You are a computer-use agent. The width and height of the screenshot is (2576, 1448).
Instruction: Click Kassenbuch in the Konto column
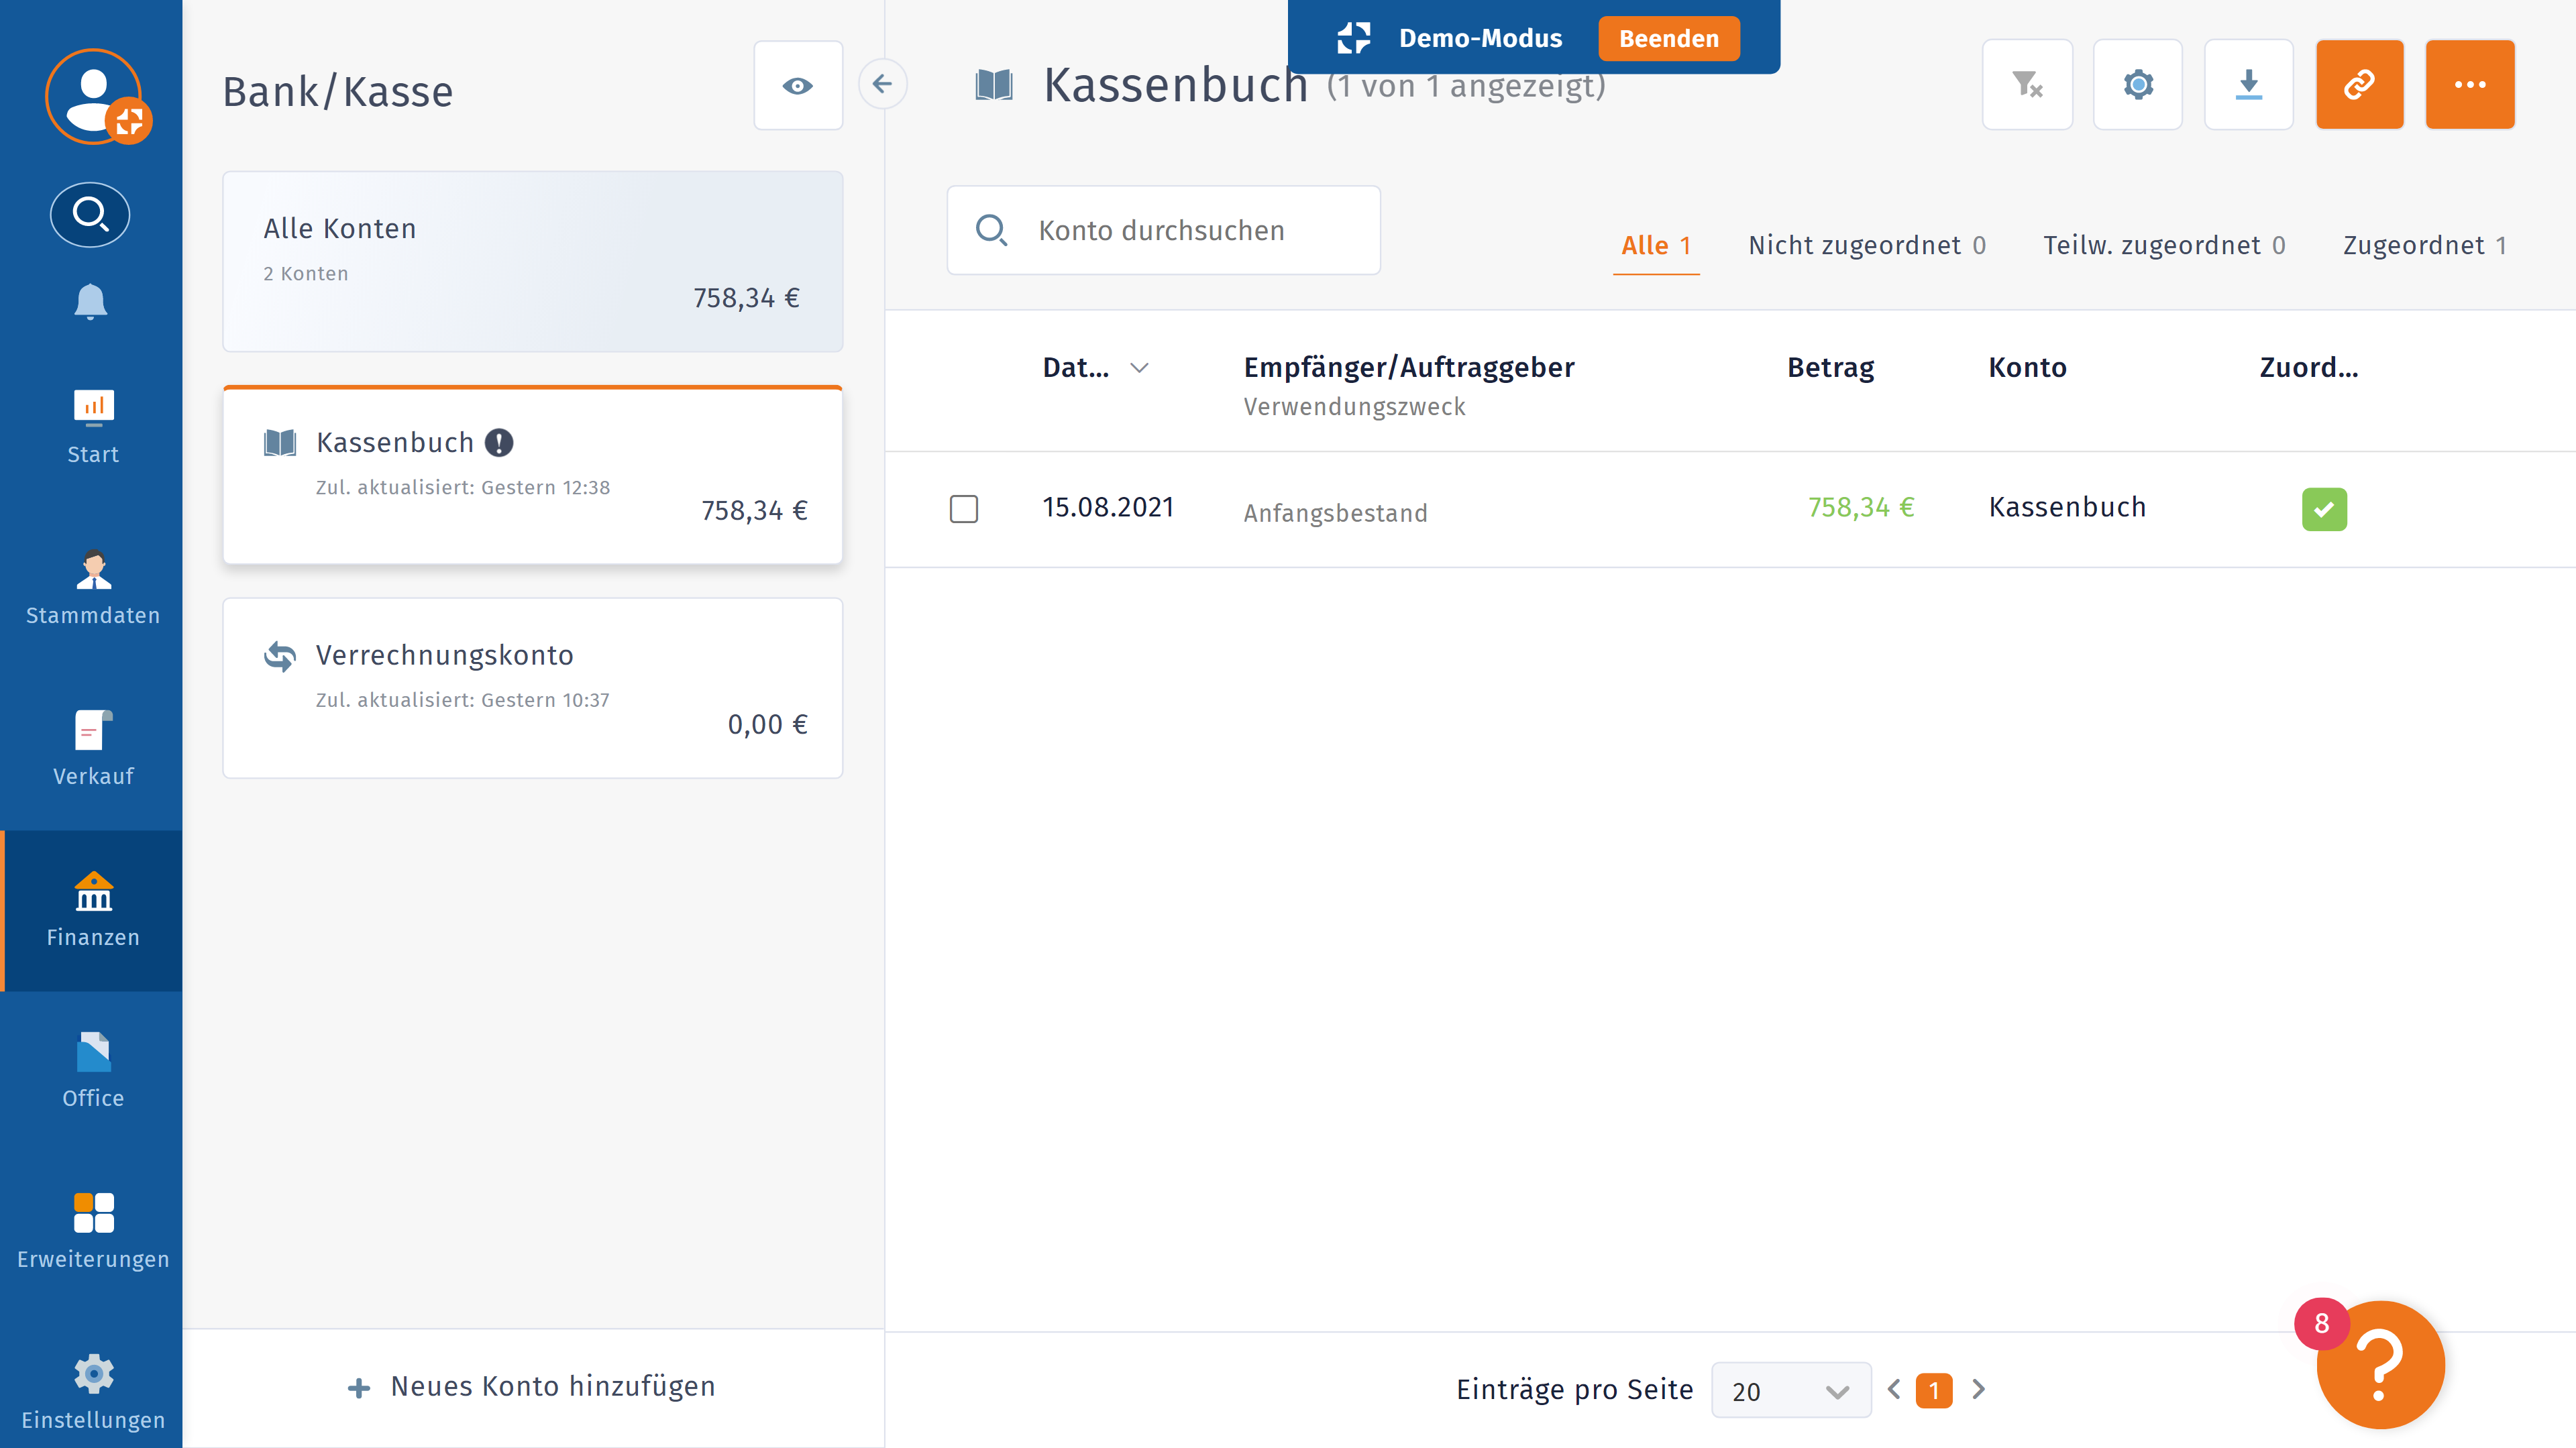tap(2067, 507)
